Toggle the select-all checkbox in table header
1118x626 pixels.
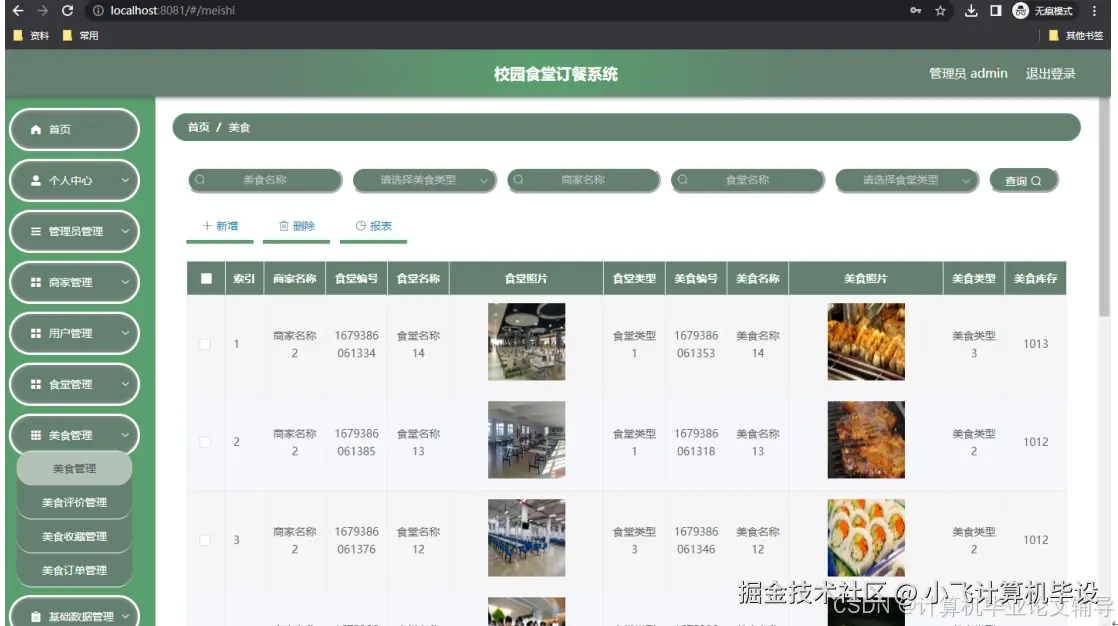point(205,278)
